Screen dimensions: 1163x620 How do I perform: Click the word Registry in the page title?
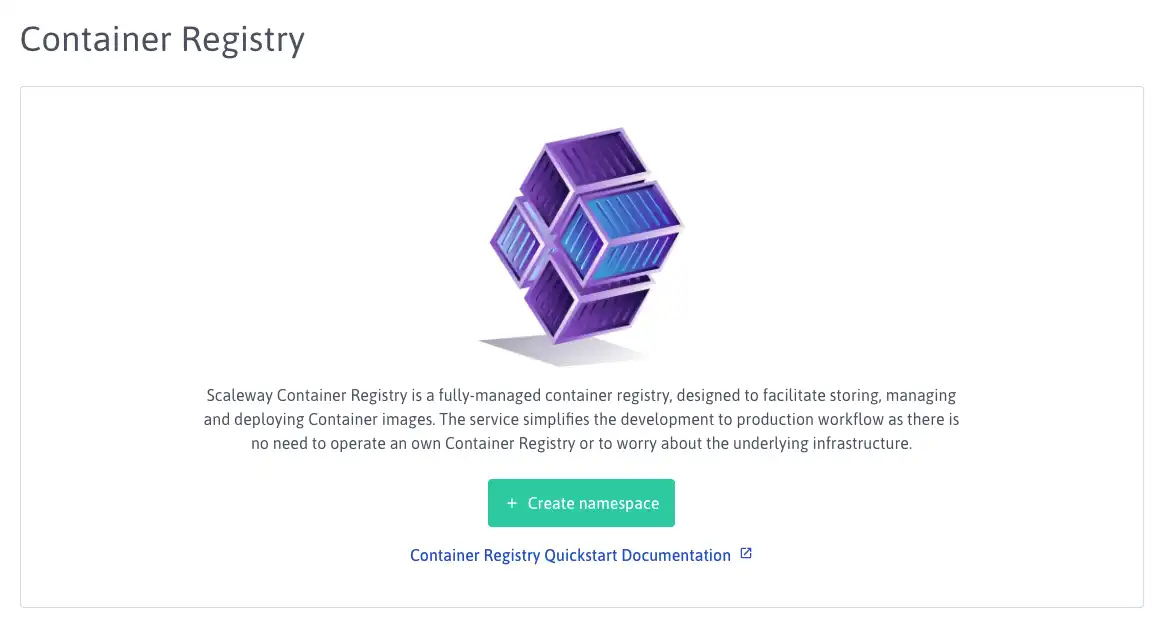coord(243,41)
